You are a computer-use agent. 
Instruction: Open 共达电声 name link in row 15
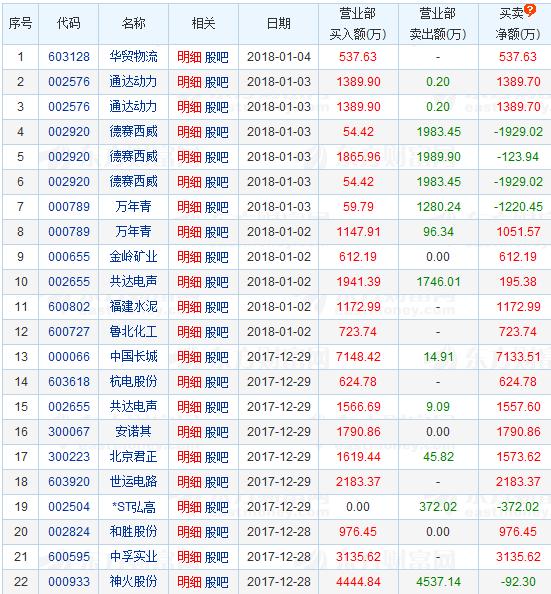[x=133, y=407]
